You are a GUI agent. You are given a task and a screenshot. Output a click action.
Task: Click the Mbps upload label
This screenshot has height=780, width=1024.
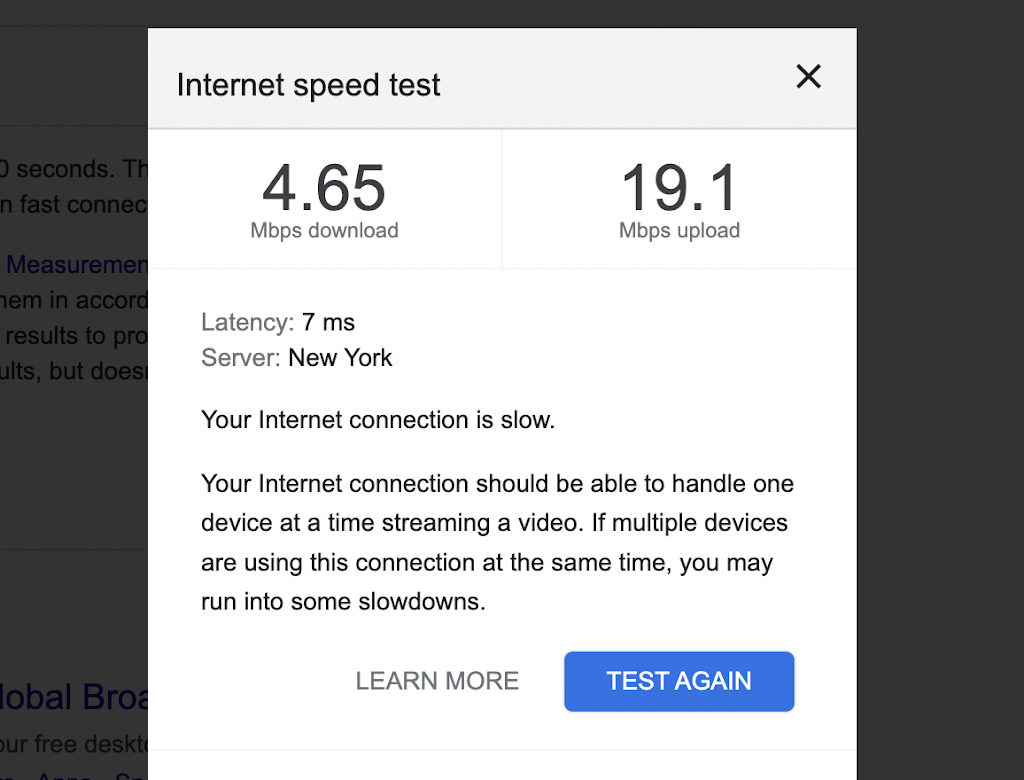tap(679, 231)
